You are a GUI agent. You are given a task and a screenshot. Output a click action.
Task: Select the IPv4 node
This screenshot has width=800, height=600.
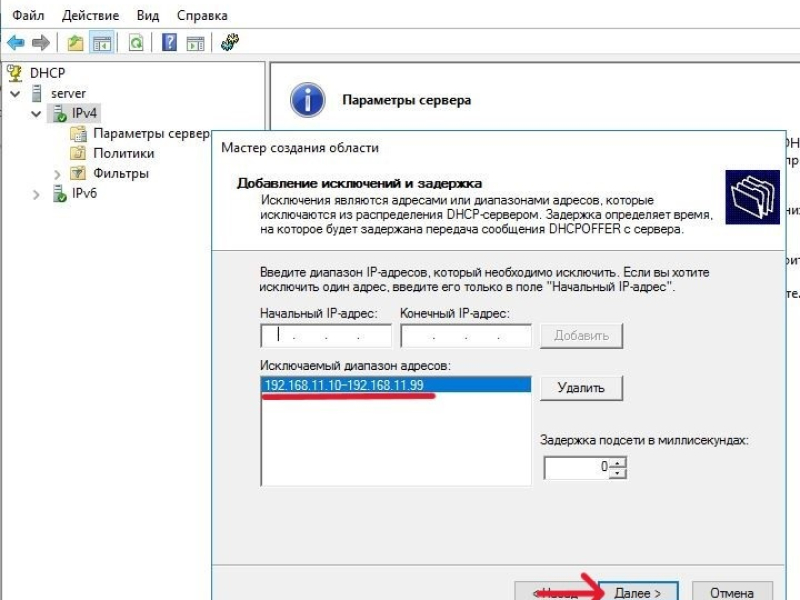[84, 113]
